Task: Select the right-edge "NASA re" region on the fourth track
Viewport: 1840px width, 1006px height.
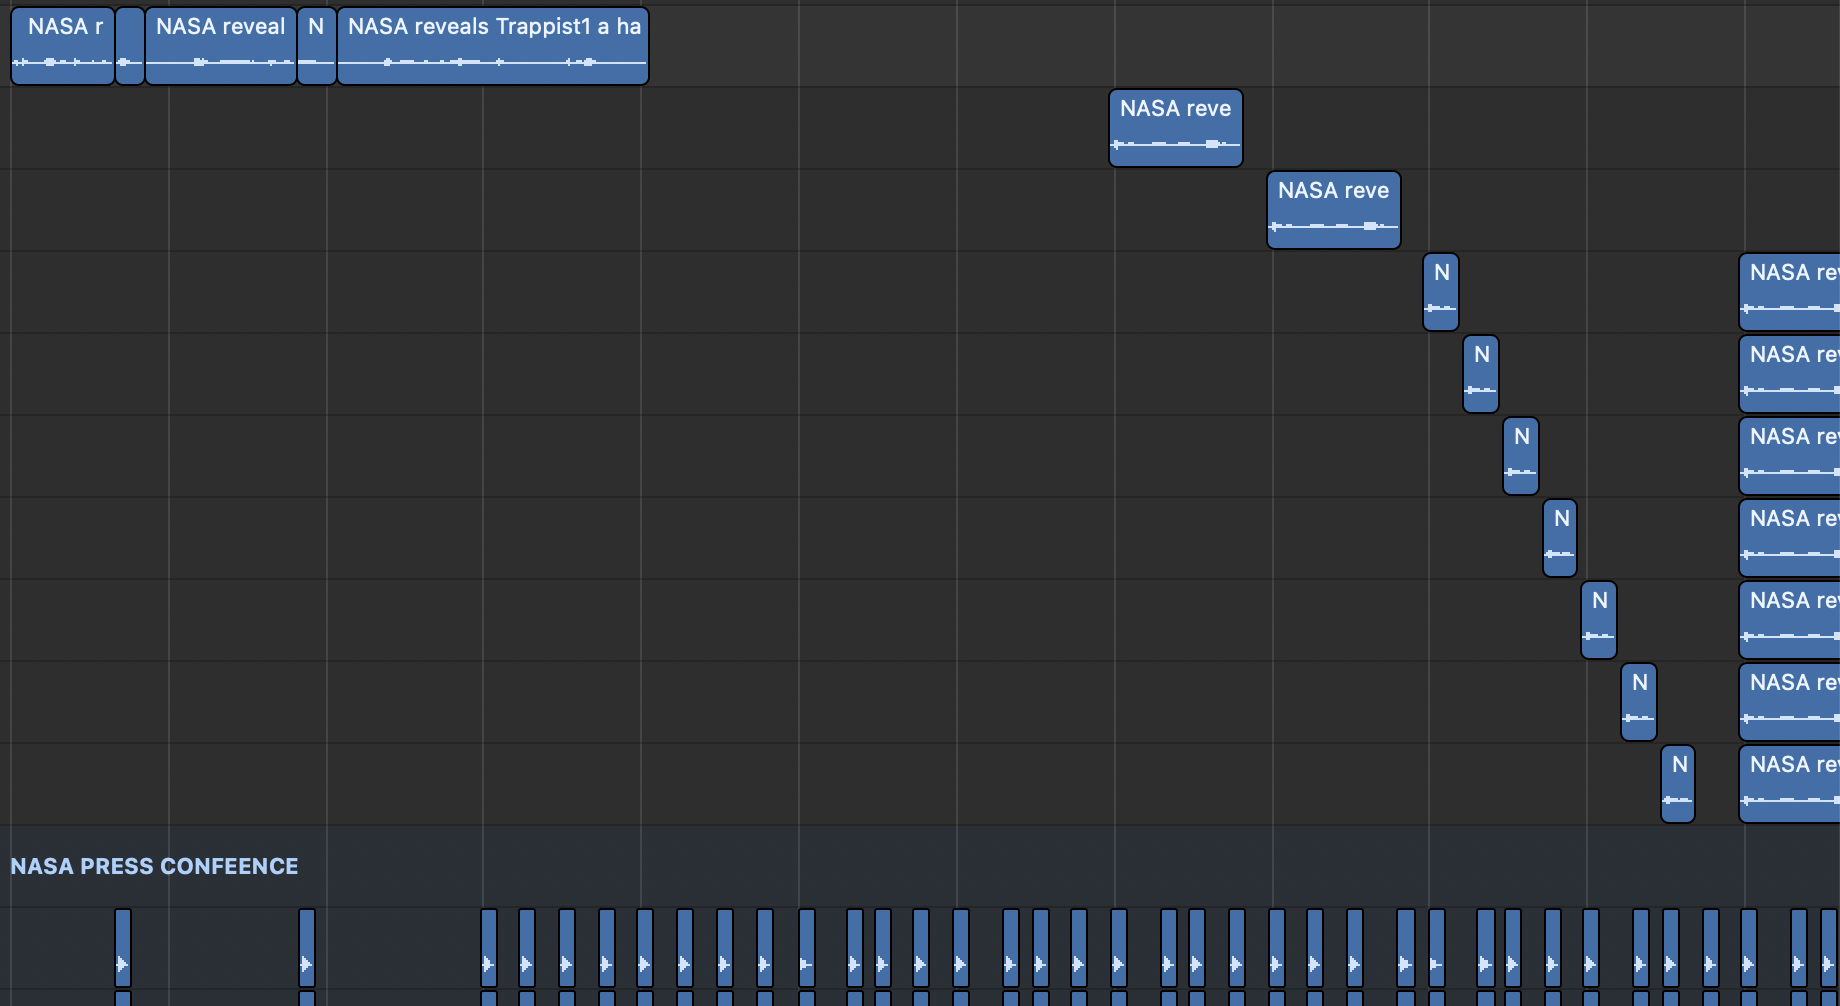Action: click(1790, 292)
